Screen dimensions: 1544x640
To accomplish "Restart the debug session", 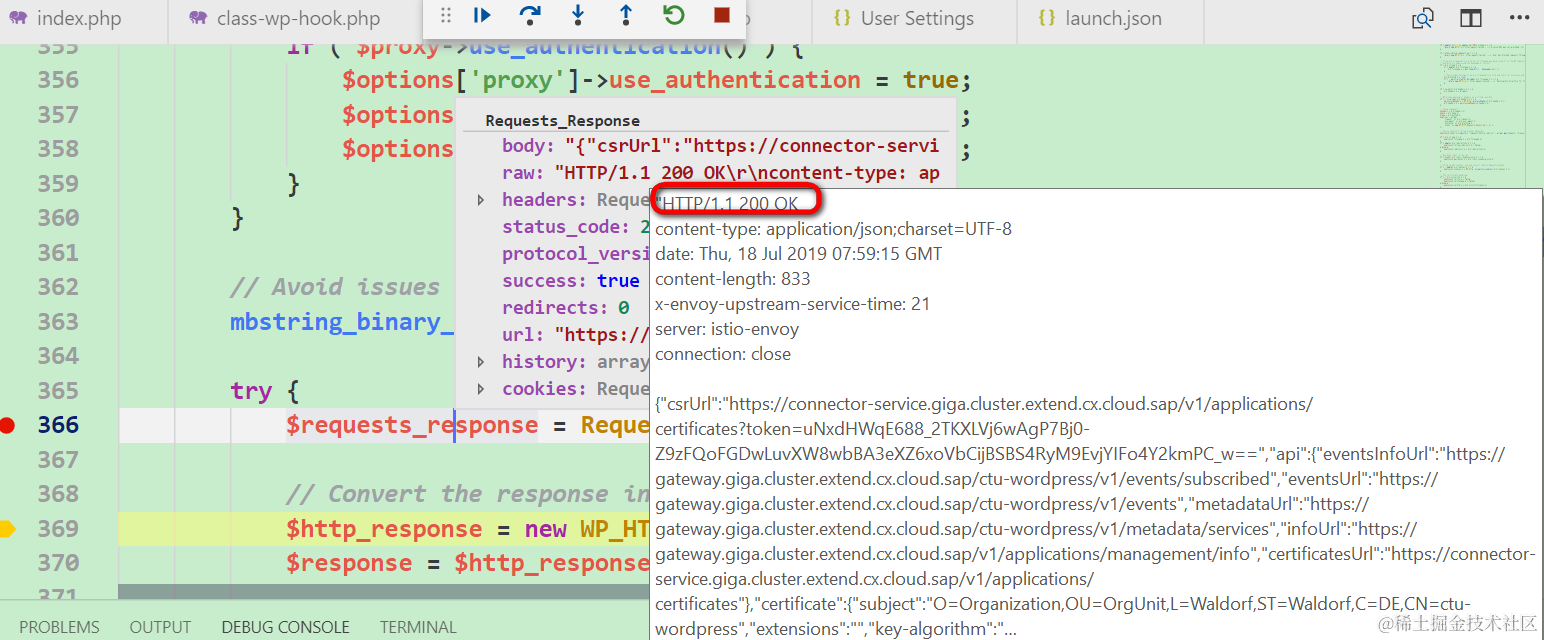I will pos(674,15).
